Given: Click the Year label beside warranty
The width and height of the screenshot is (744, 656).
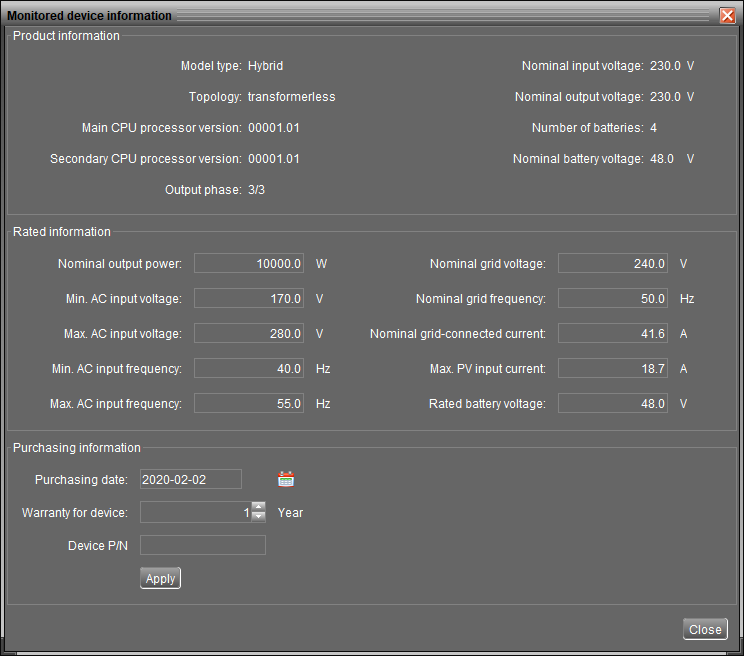Looking at the screenshot, I should click(x=290, y=513).
